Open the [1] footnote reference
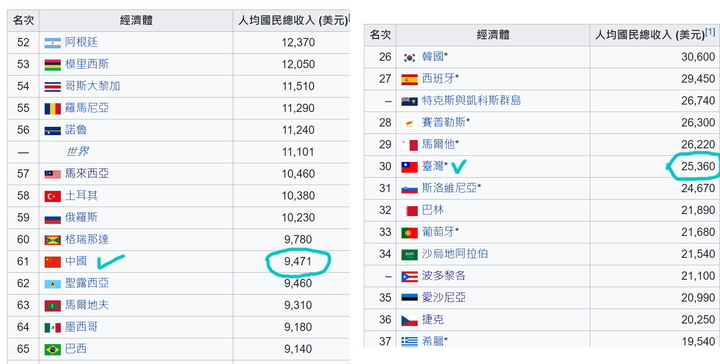Screen dimensions: 720x364 [710, 32]
